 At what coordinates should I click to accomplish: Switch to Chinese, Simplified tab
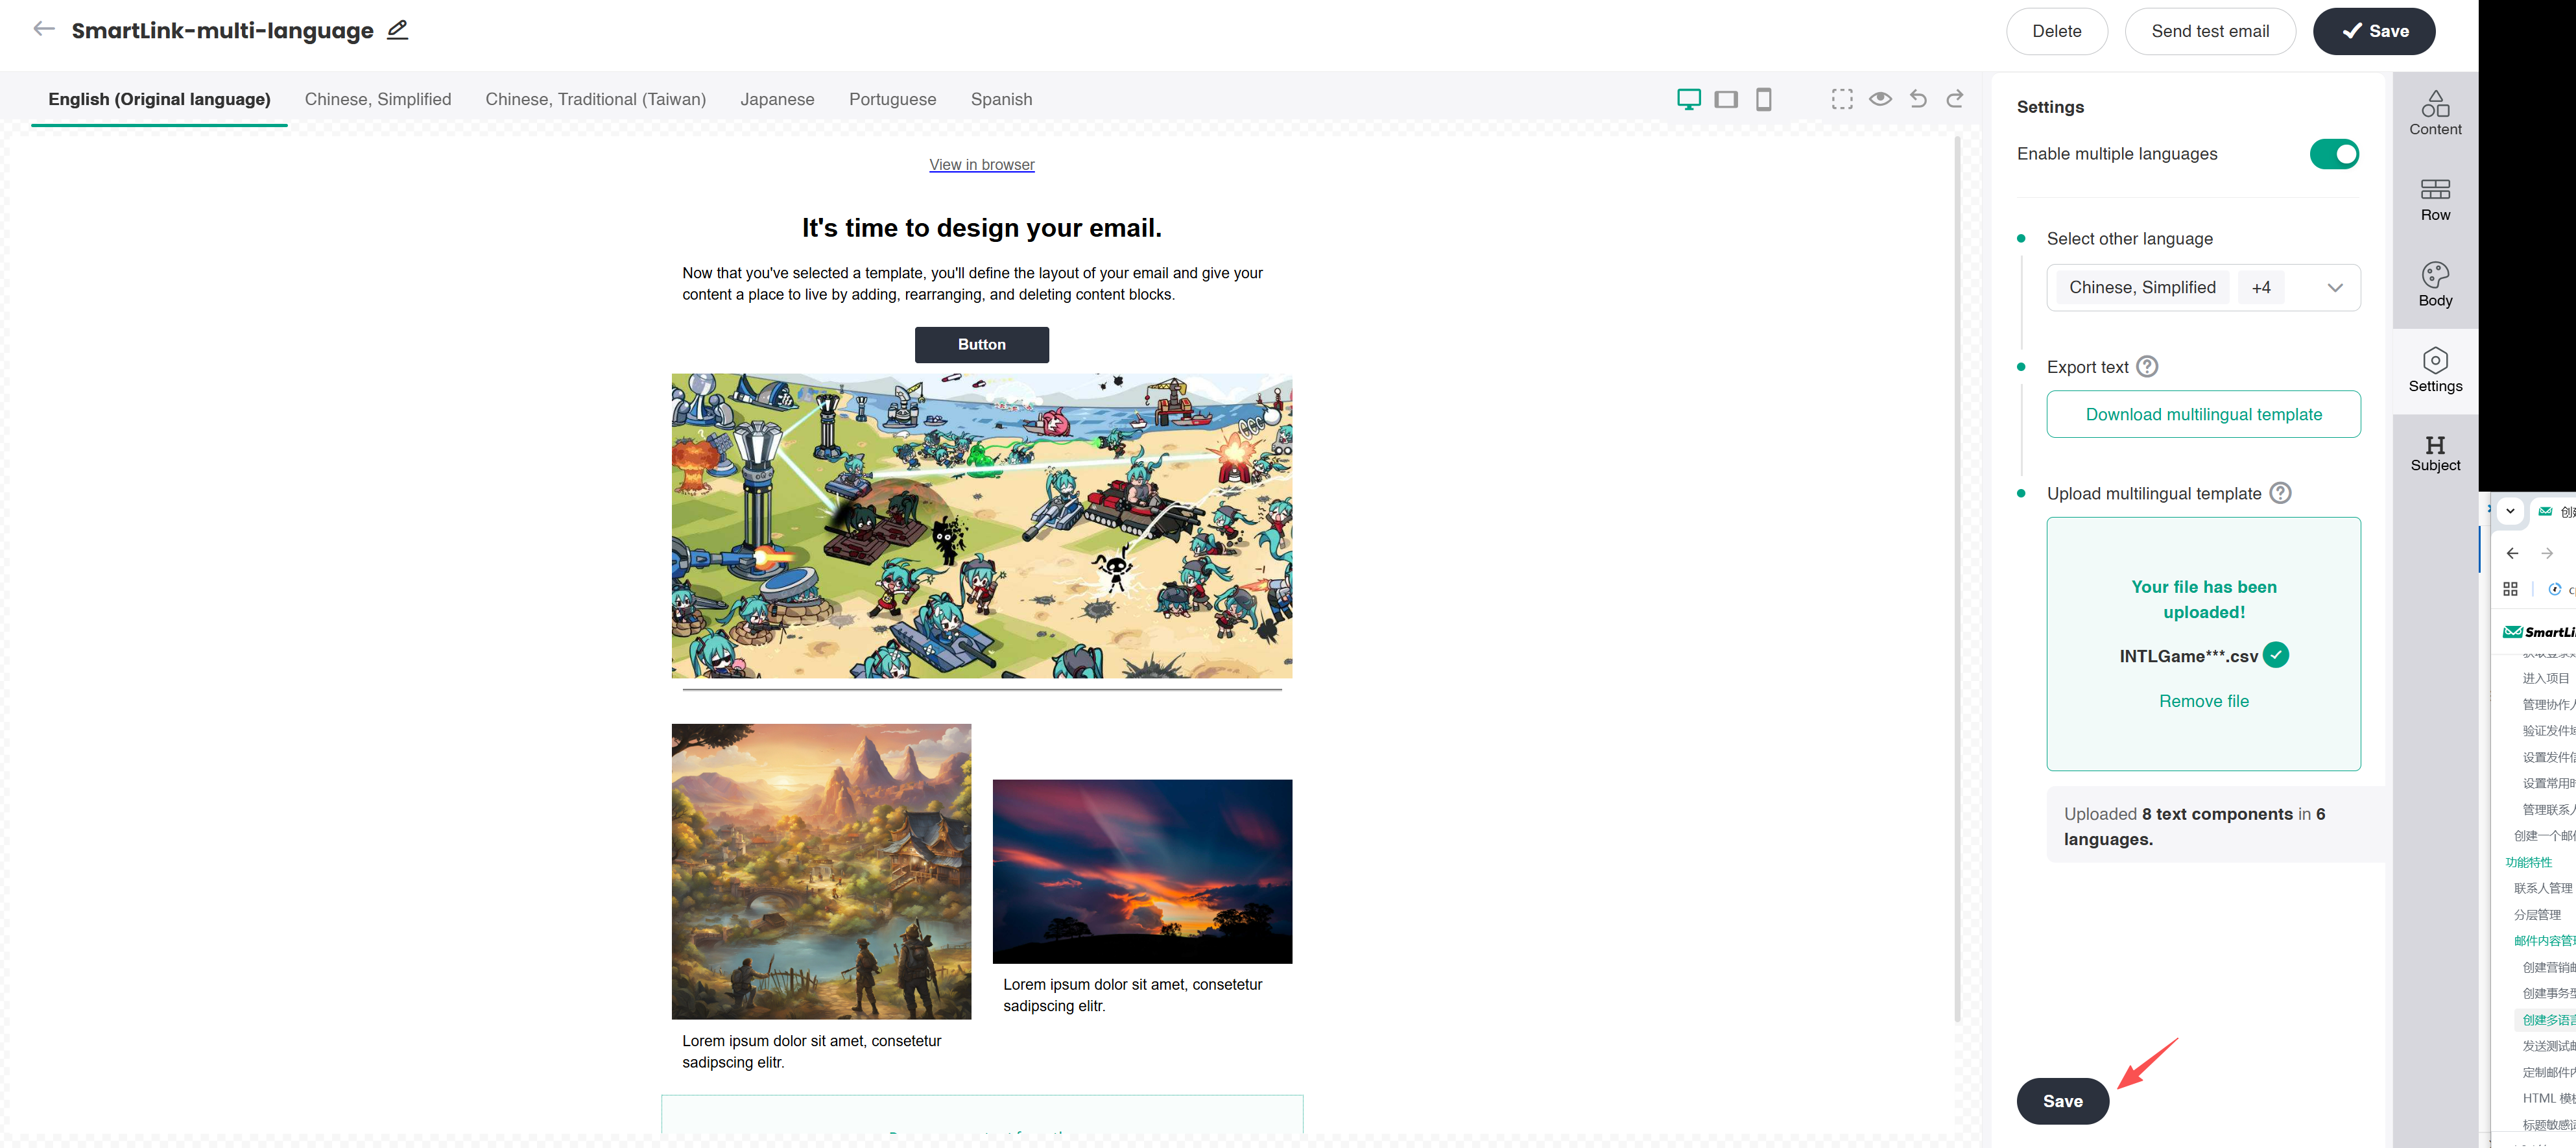[377, 99]
